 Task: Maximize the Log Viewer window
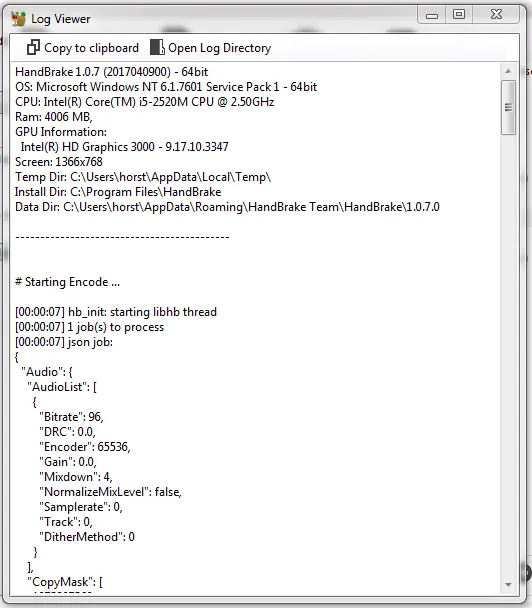coord(459,15)
